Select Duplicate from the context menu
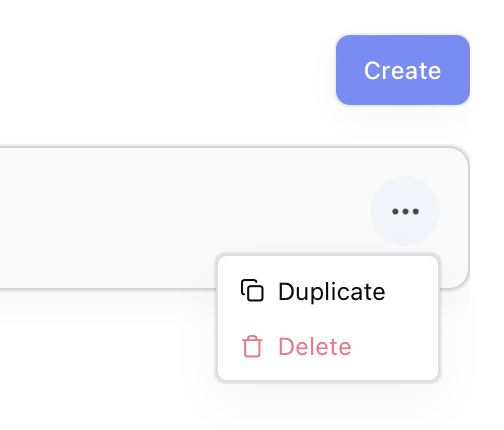The width and height of the screenshot is (504, 430). (328, 291)
